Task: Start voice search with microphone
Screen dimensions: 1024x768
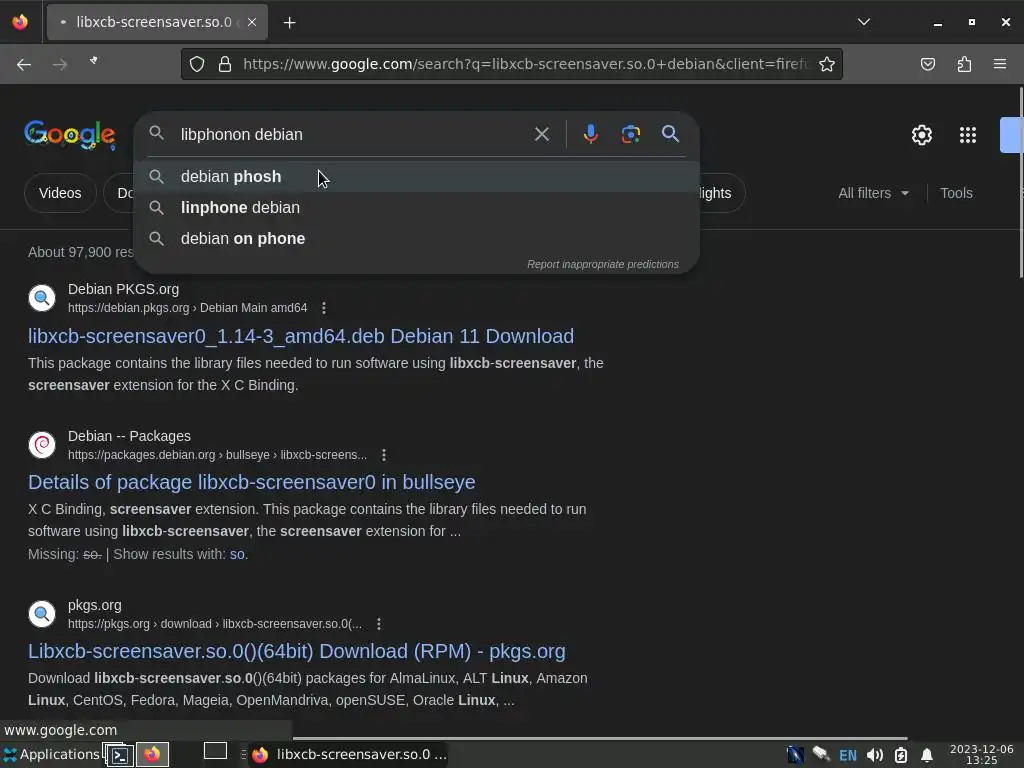Action: pos(590,134)
